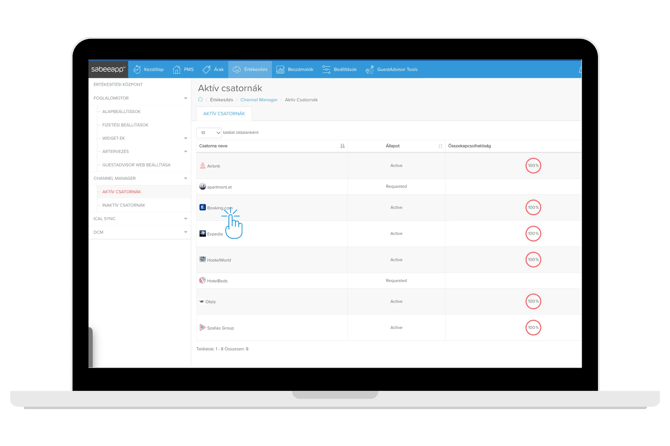The image size is (670, 446).
Task: Expand the iCal Sync sidebar section
Action: [x=185, y=217]
